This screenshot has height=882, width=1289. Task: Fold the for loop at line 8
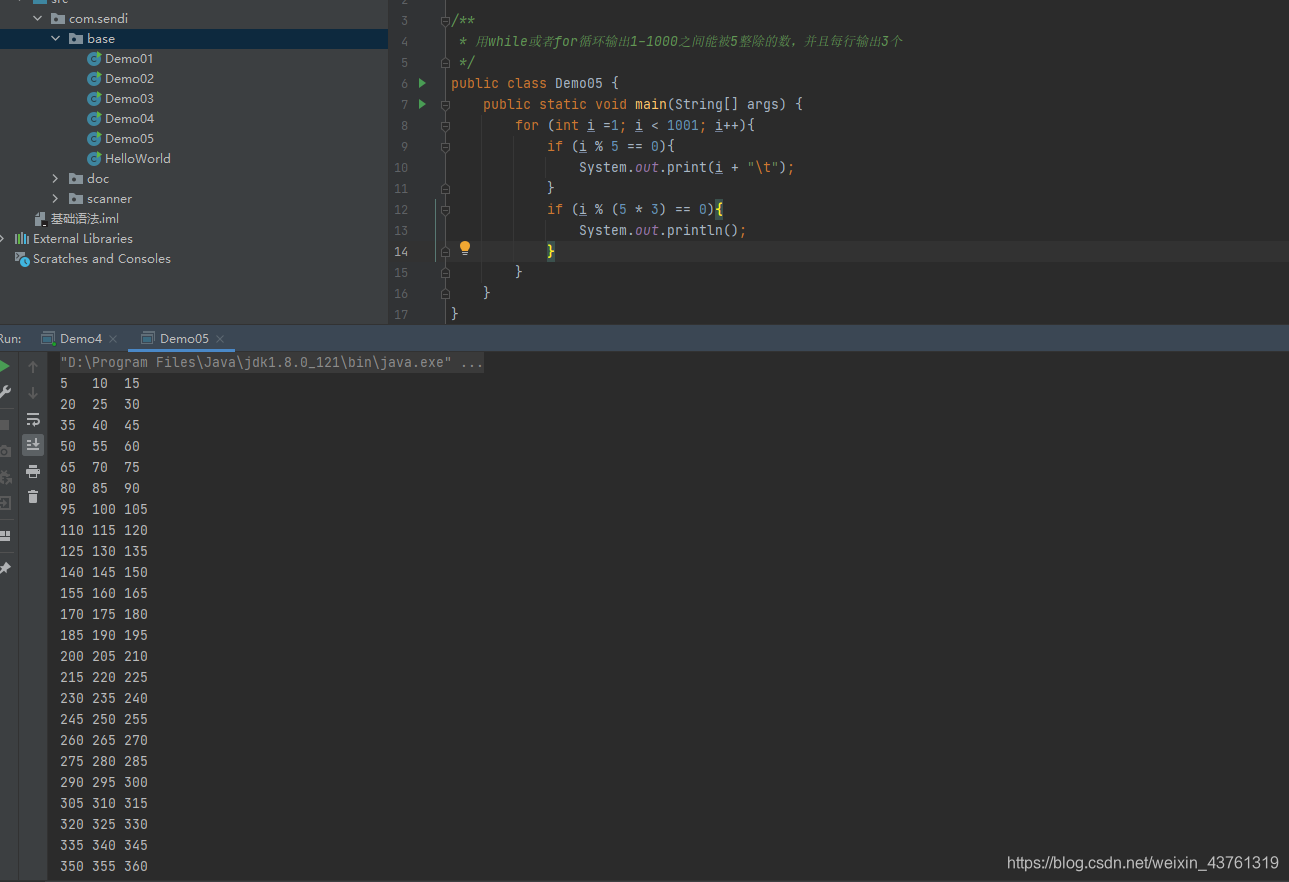[445, 125]
